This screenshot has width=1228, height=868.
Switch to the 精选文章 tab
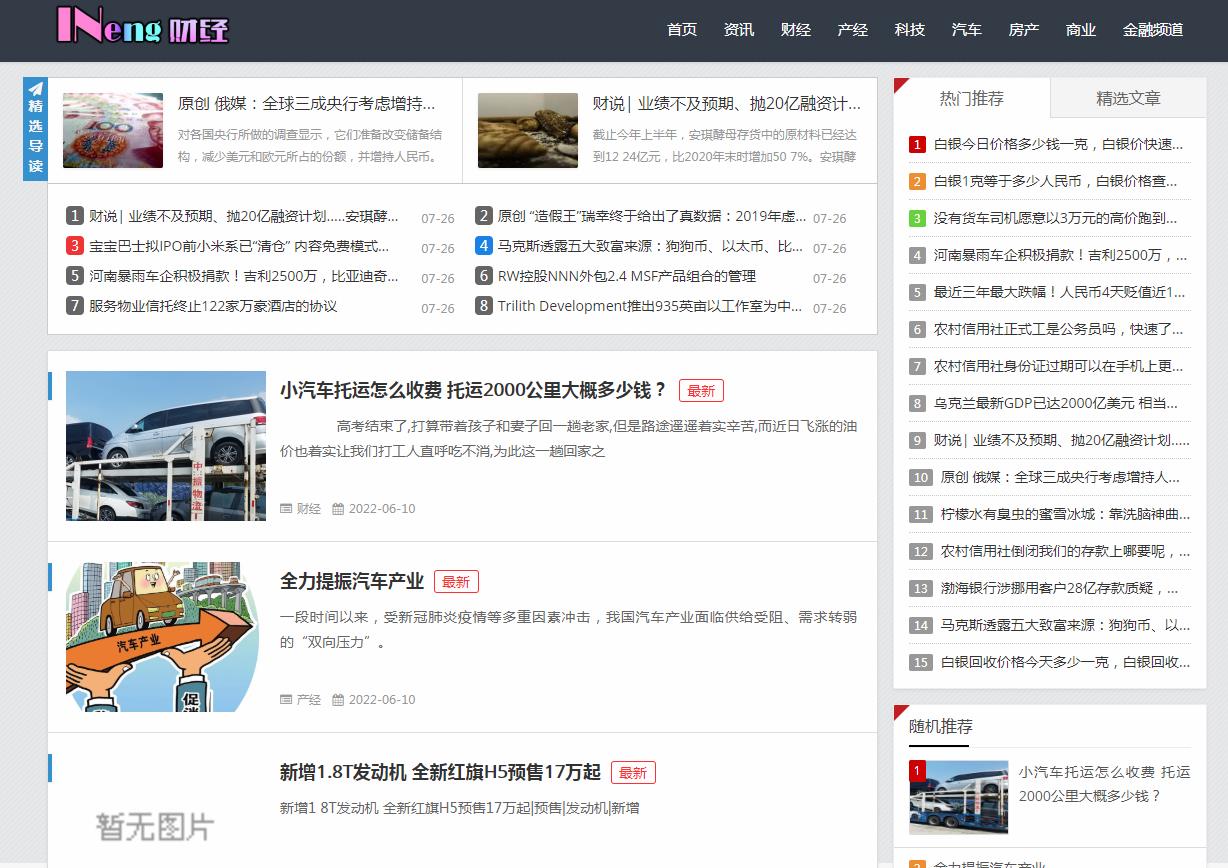1128,98
